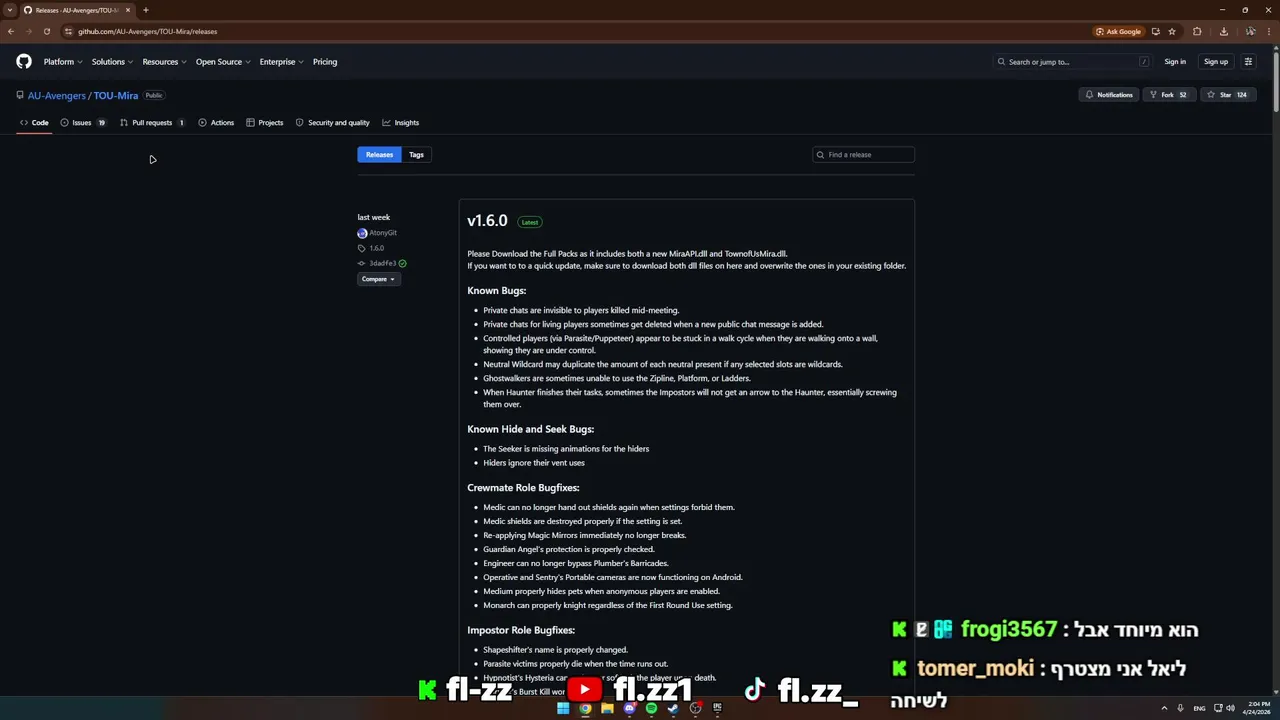Image resolution: width=1280 pixels, height=720 pixels.
Task: Open Steam from the taskbar
Action: 673,708
